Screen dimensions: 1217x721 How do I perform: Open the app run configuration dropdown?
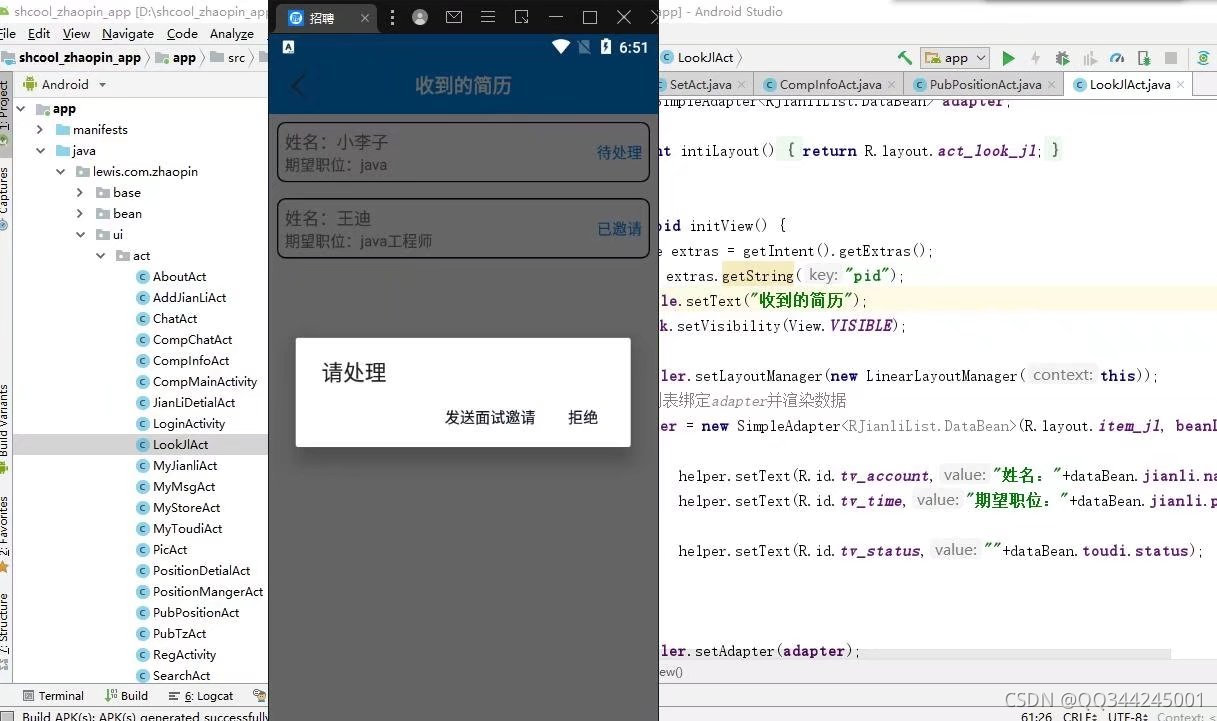955,58
